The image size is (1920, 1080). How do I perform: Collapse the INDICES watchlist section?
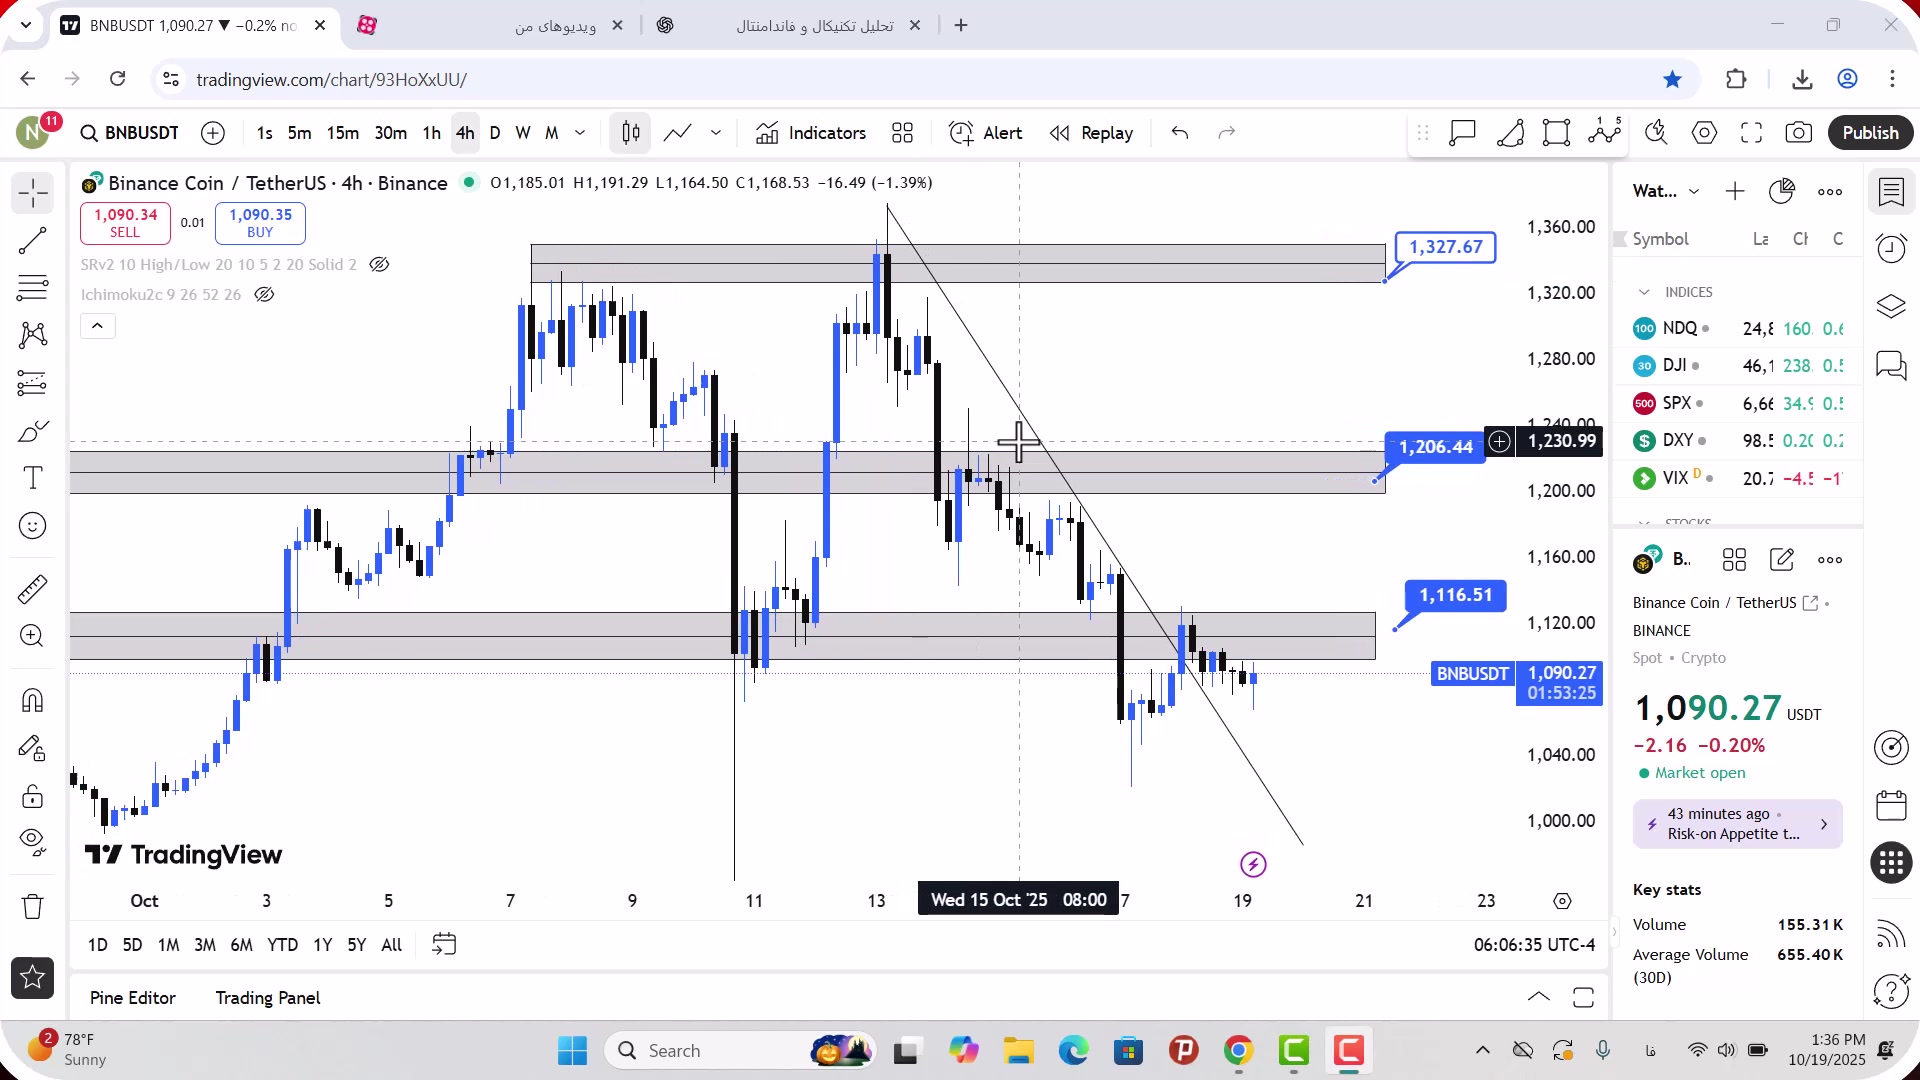click(1644, 293)
